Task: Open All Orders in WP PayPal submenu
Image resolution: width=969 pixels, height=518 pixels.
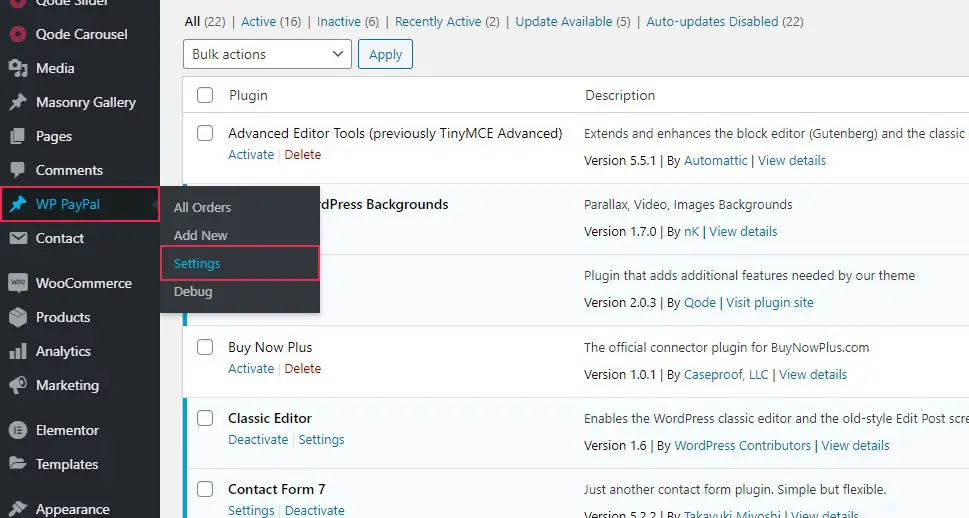Action: [202, 208]
